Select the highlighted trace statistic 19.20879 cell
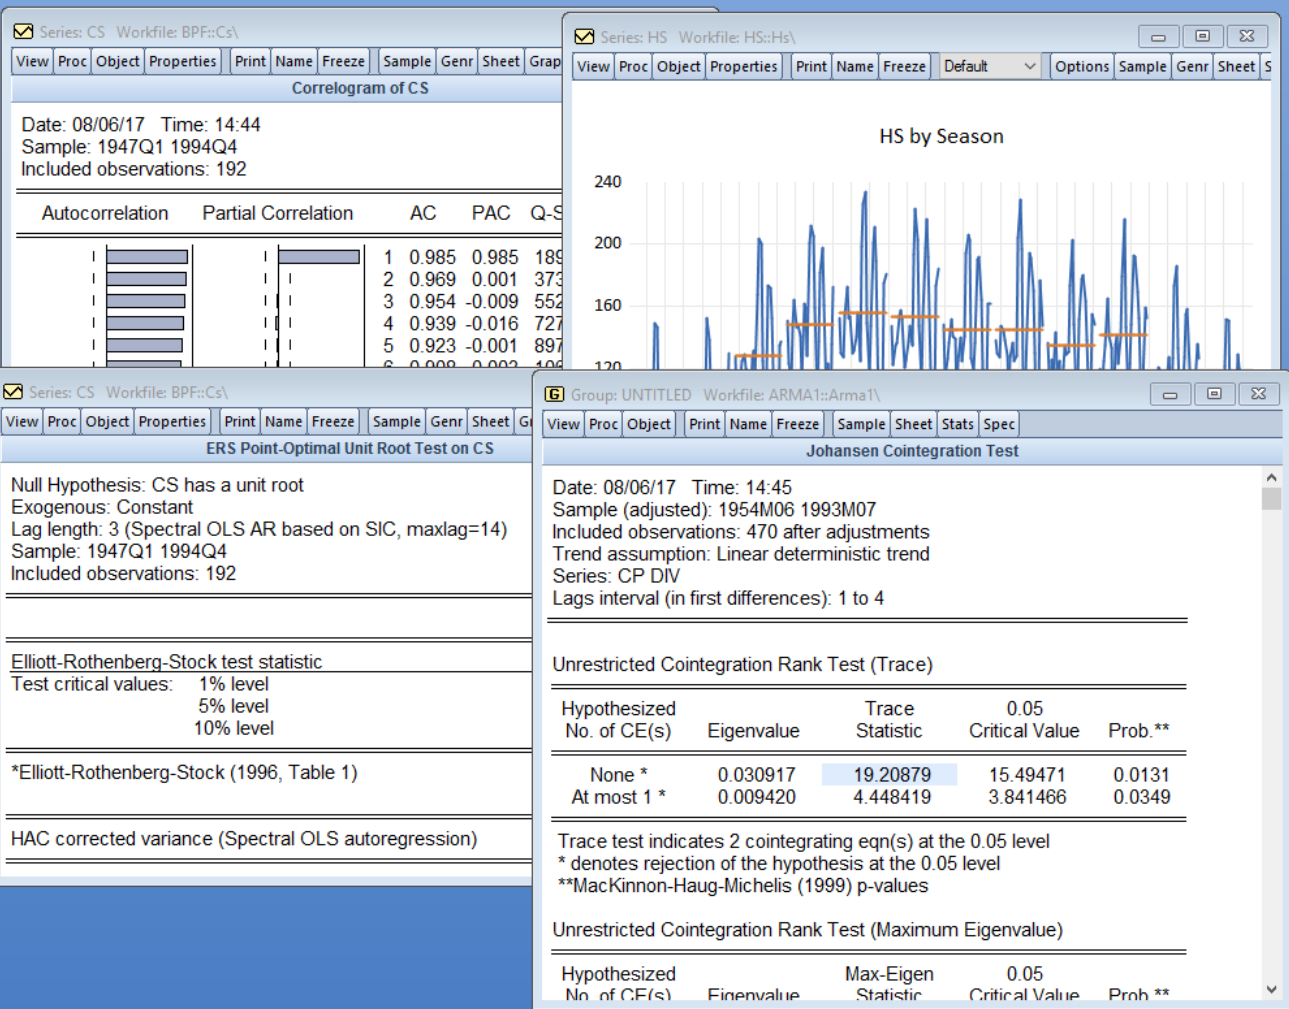This screenshot has width=1289, height=1009. 889,775
